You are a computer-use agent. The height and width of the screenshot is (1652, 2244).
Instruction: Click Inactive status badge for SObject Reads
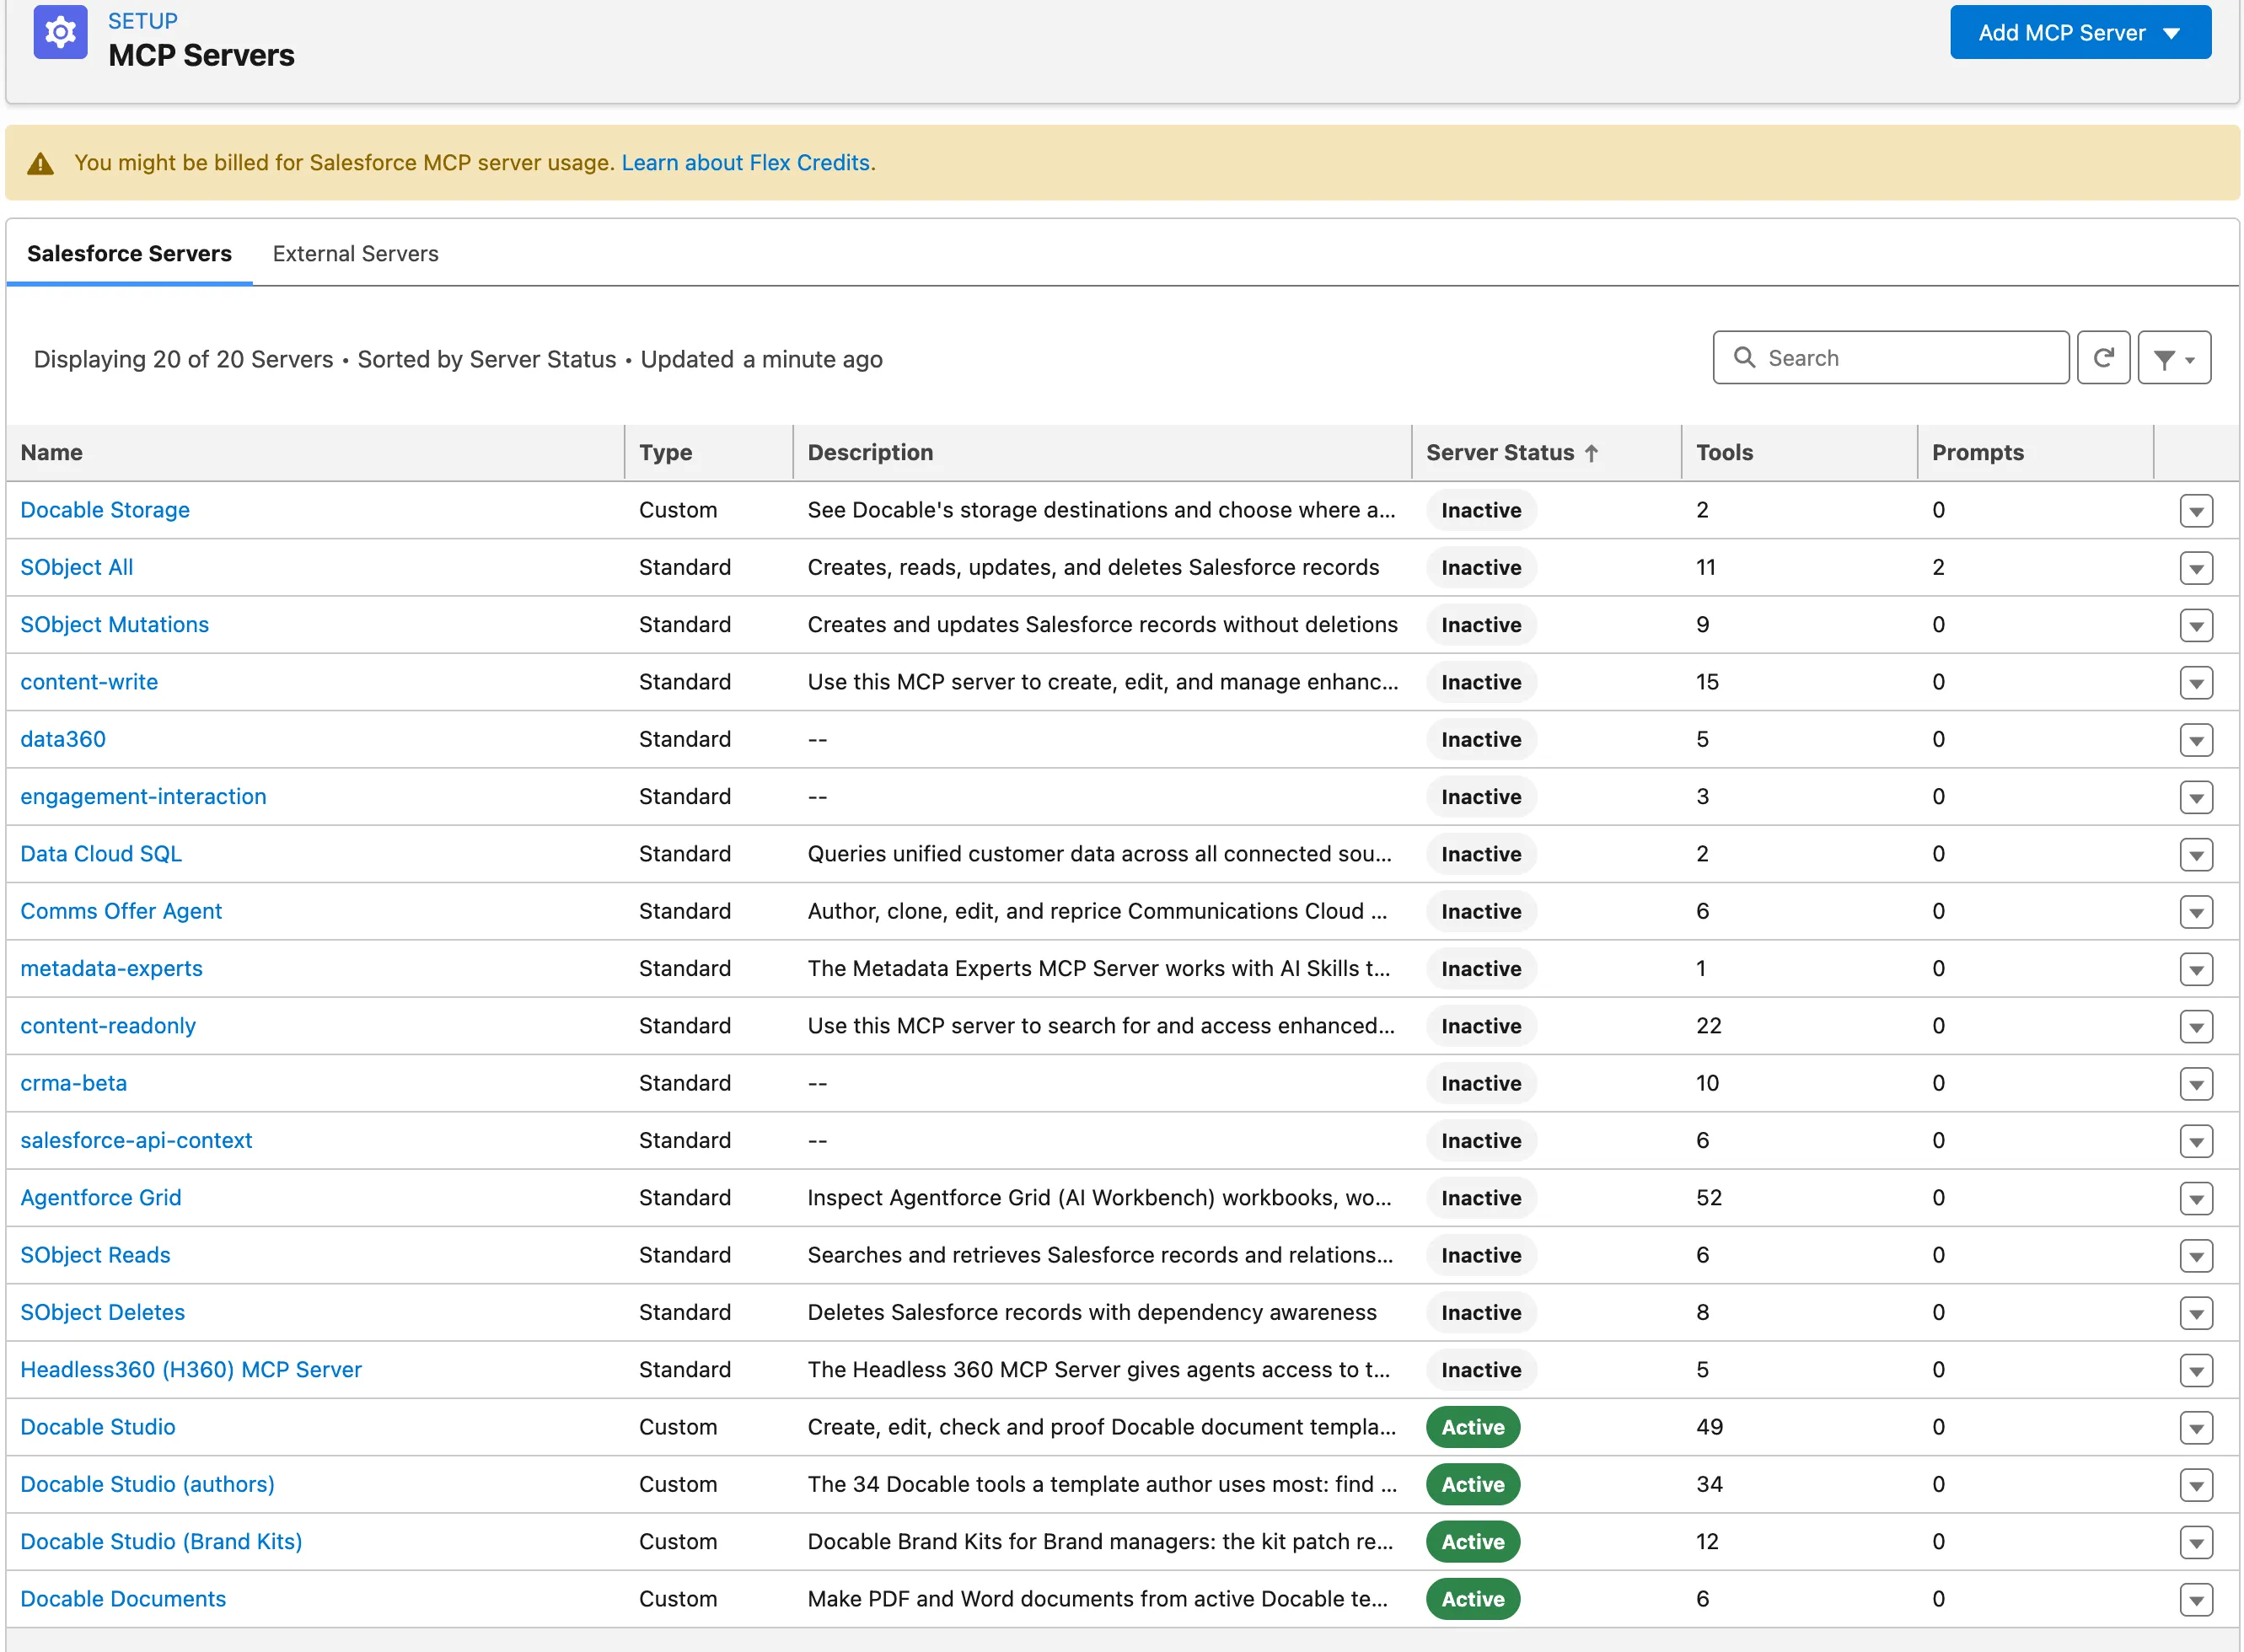pyautogui.click(x=1480, y=1255)
